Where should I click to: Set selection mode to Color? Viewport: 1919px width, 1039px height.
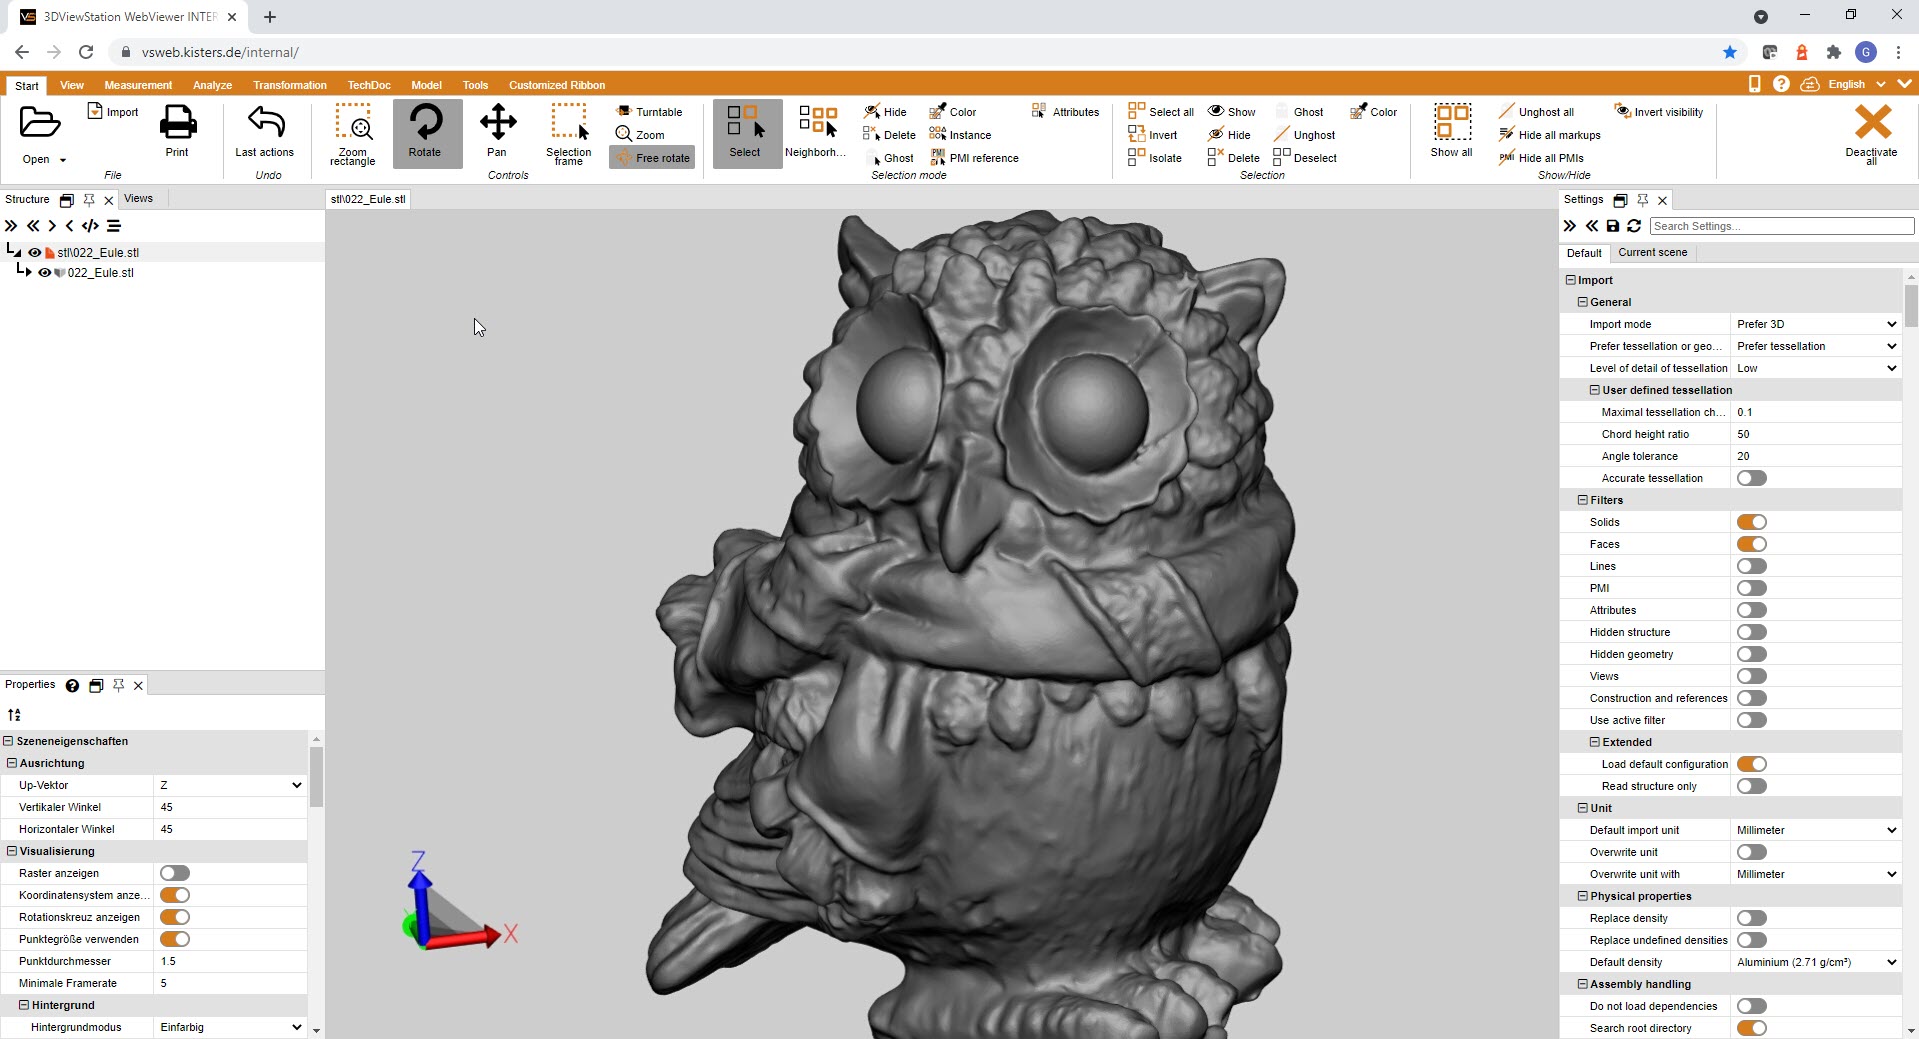point(953,112)
